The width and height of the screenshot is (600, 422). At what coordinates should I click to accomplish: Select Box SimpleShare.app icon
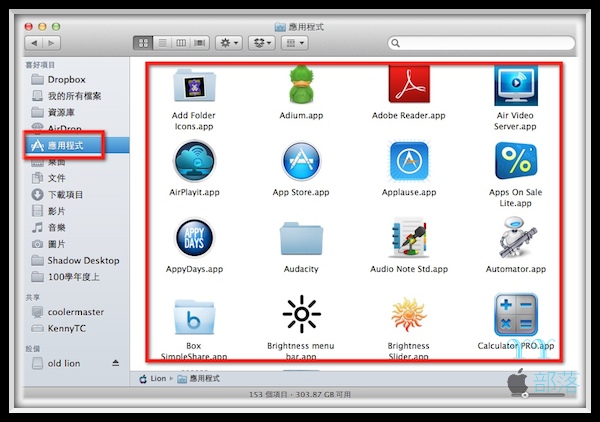pos(194,317)
